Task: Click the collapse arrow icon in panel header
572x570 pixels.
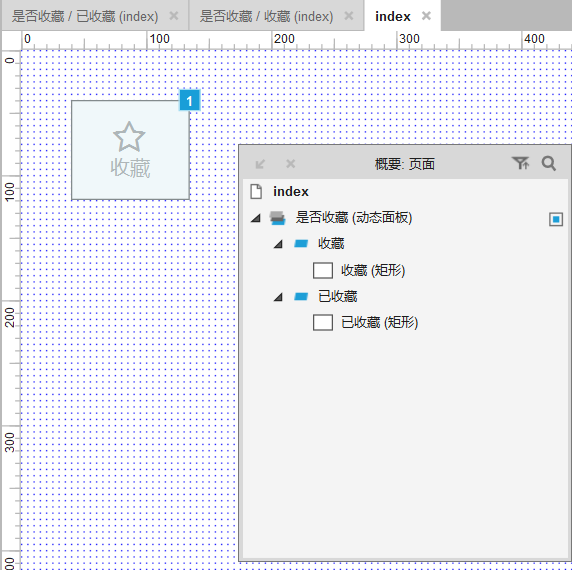Action: click(x=260, y=164)
